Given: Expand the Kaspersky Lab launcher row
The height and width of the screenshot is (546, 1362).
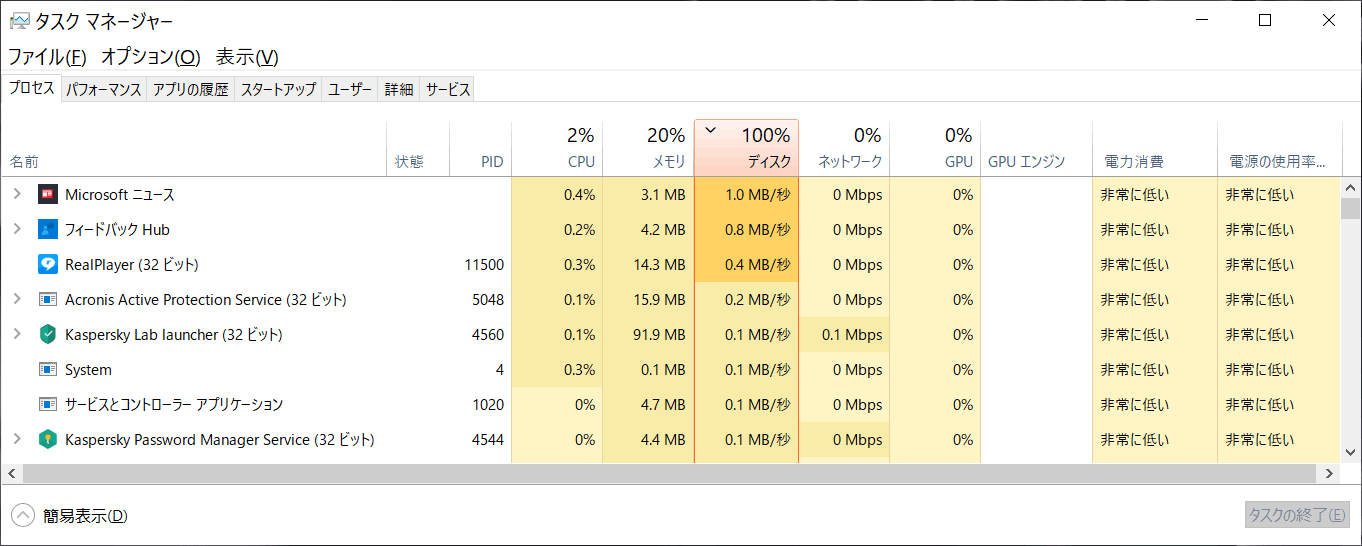Looking at the screenshot, I should coord(17,334).
